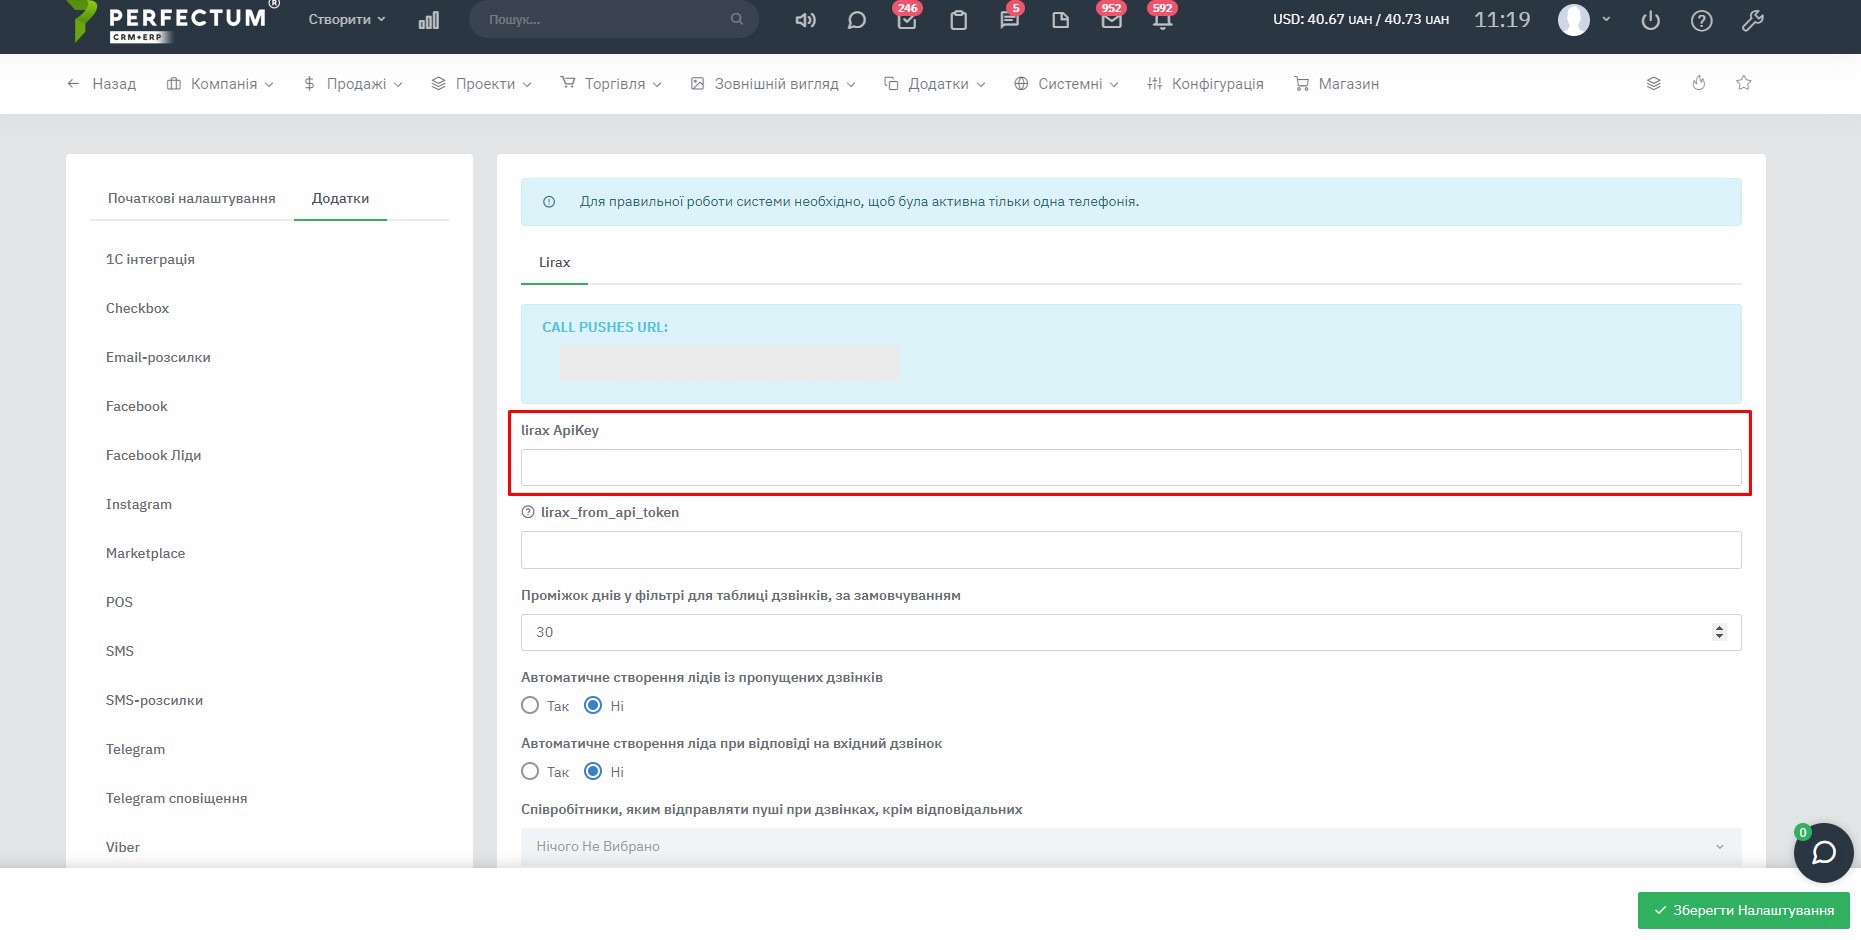Select the Lirax tab
The width and height of the screenshot is (1861, 940).
pyautogui.click(x=554, y=262)
